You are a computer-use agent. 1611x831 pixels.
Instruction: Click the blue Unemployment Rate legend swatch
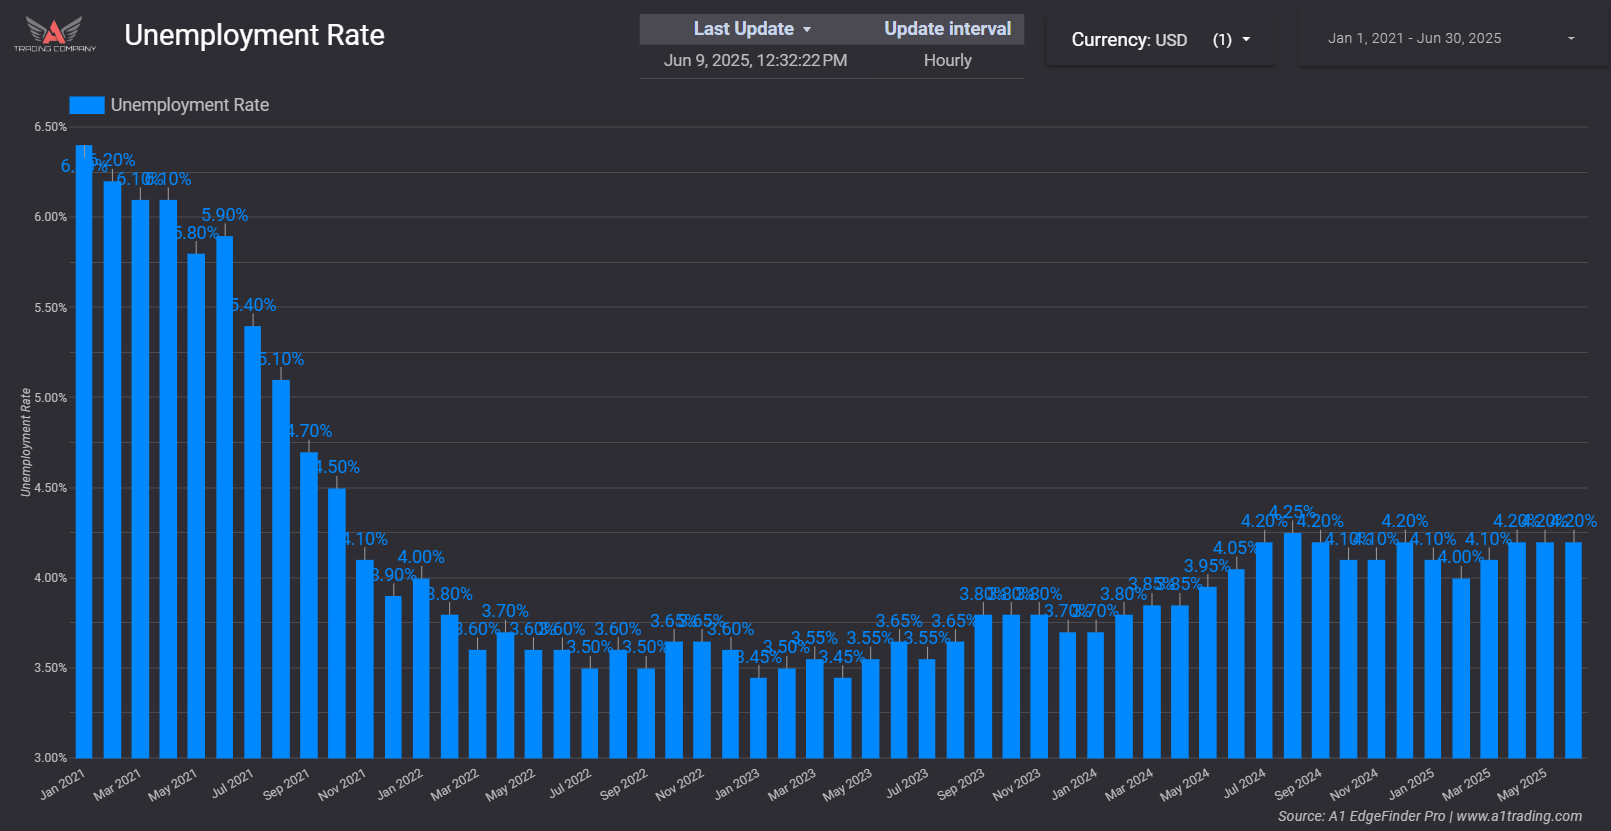point(87,105)
